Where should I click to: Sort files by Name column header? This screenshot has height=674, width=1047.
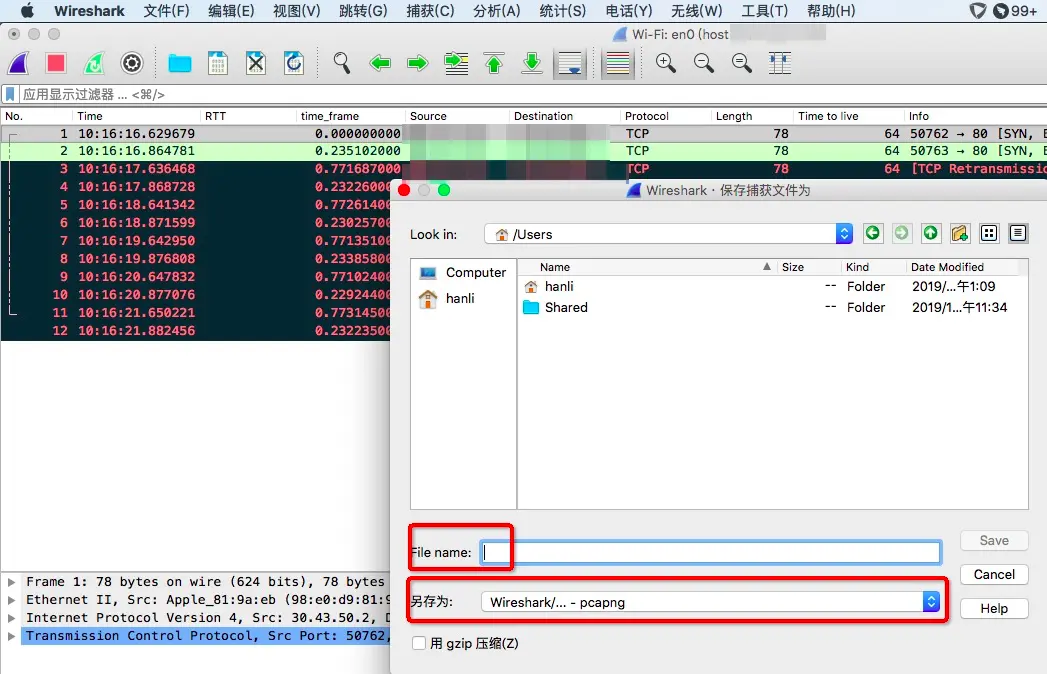[x=646, y=267]
